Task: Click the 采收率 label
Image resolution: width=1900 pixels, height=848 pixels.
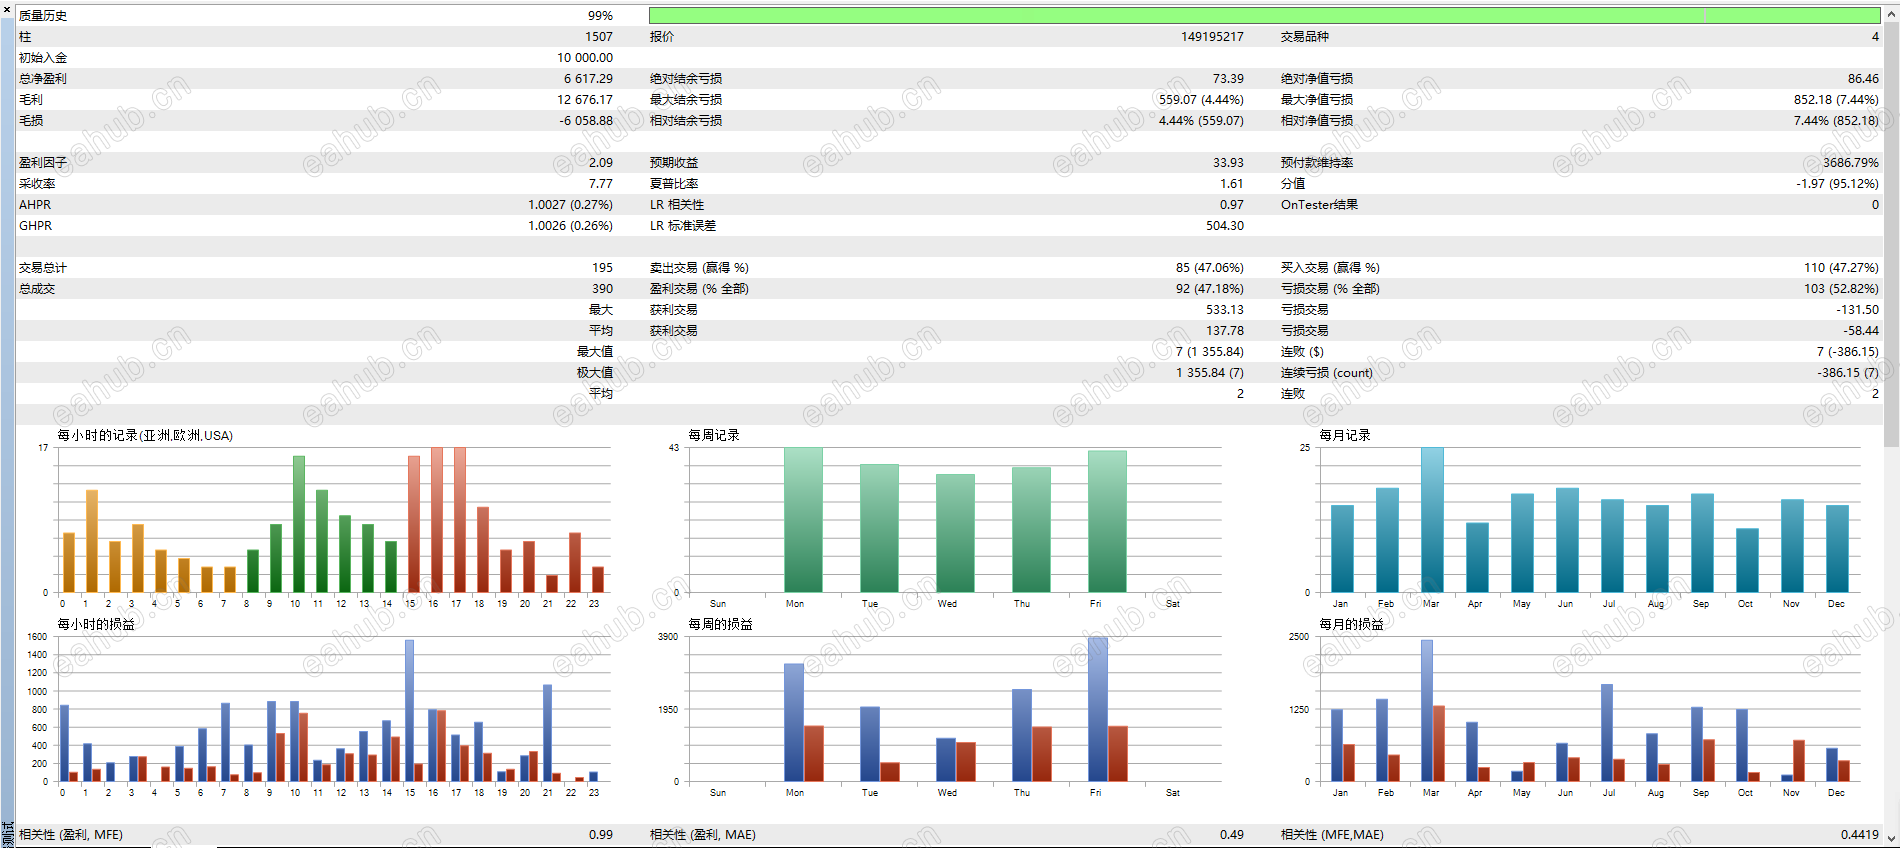Action: 37,184
